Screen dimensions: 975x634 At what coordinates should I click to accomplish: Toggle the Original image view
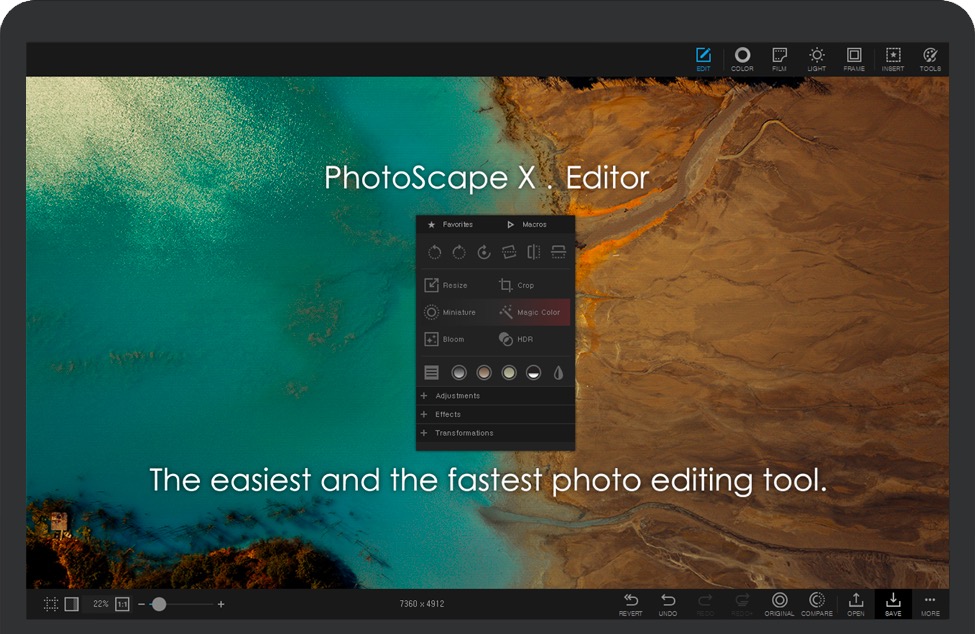pyautogui.click(x=779, y=603)
